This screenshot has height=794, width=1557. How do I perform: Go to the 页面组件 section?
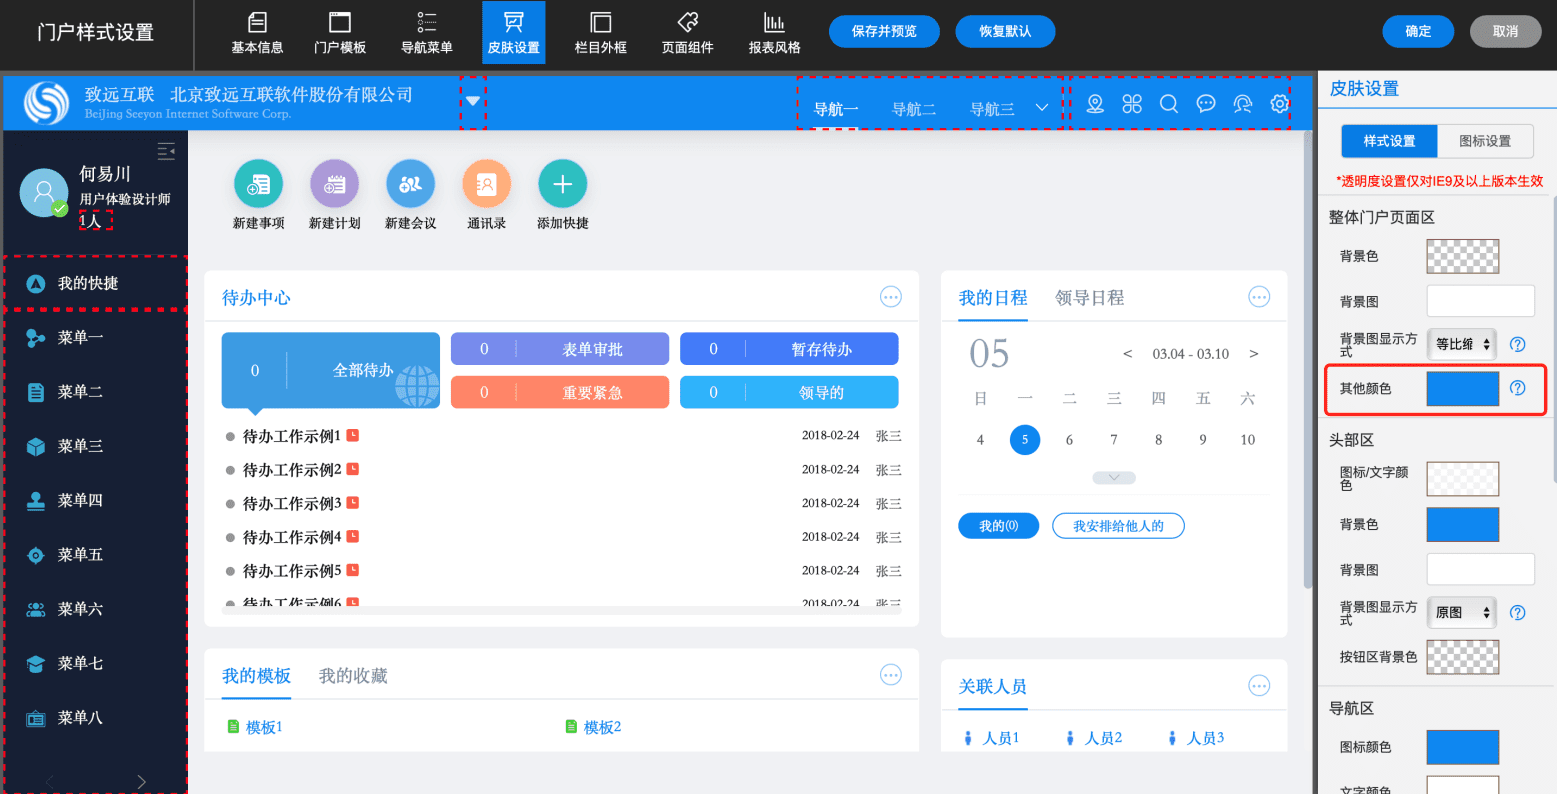tap(688, 32)
